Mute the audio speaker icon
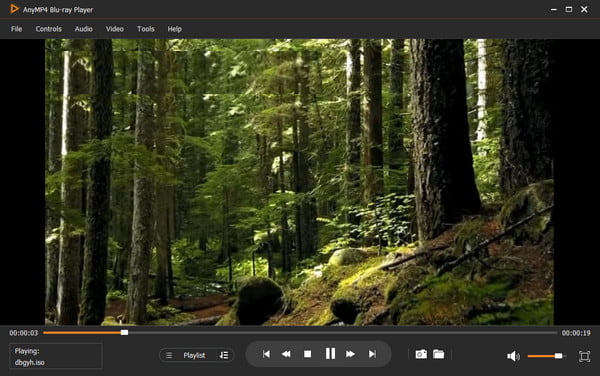Viewport: 600px width, 376px height. 513,356
